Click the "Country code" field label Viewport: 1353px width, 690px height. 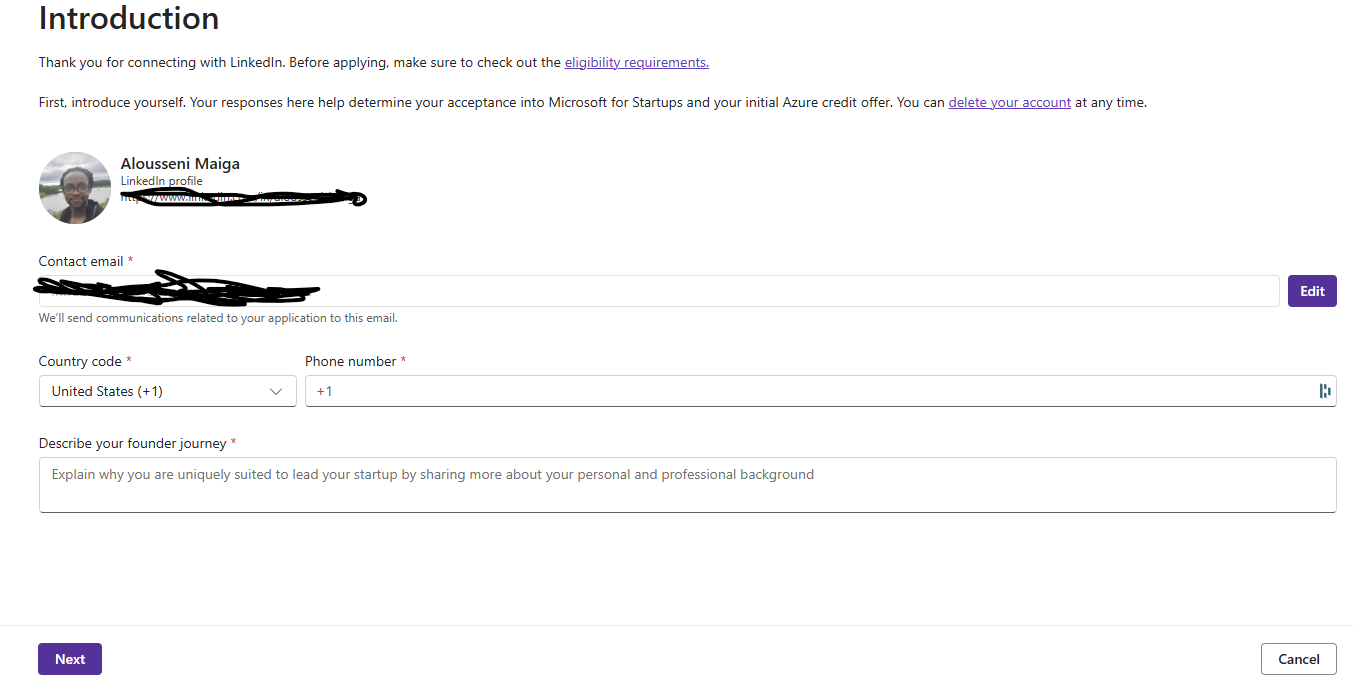click(80, 361)
